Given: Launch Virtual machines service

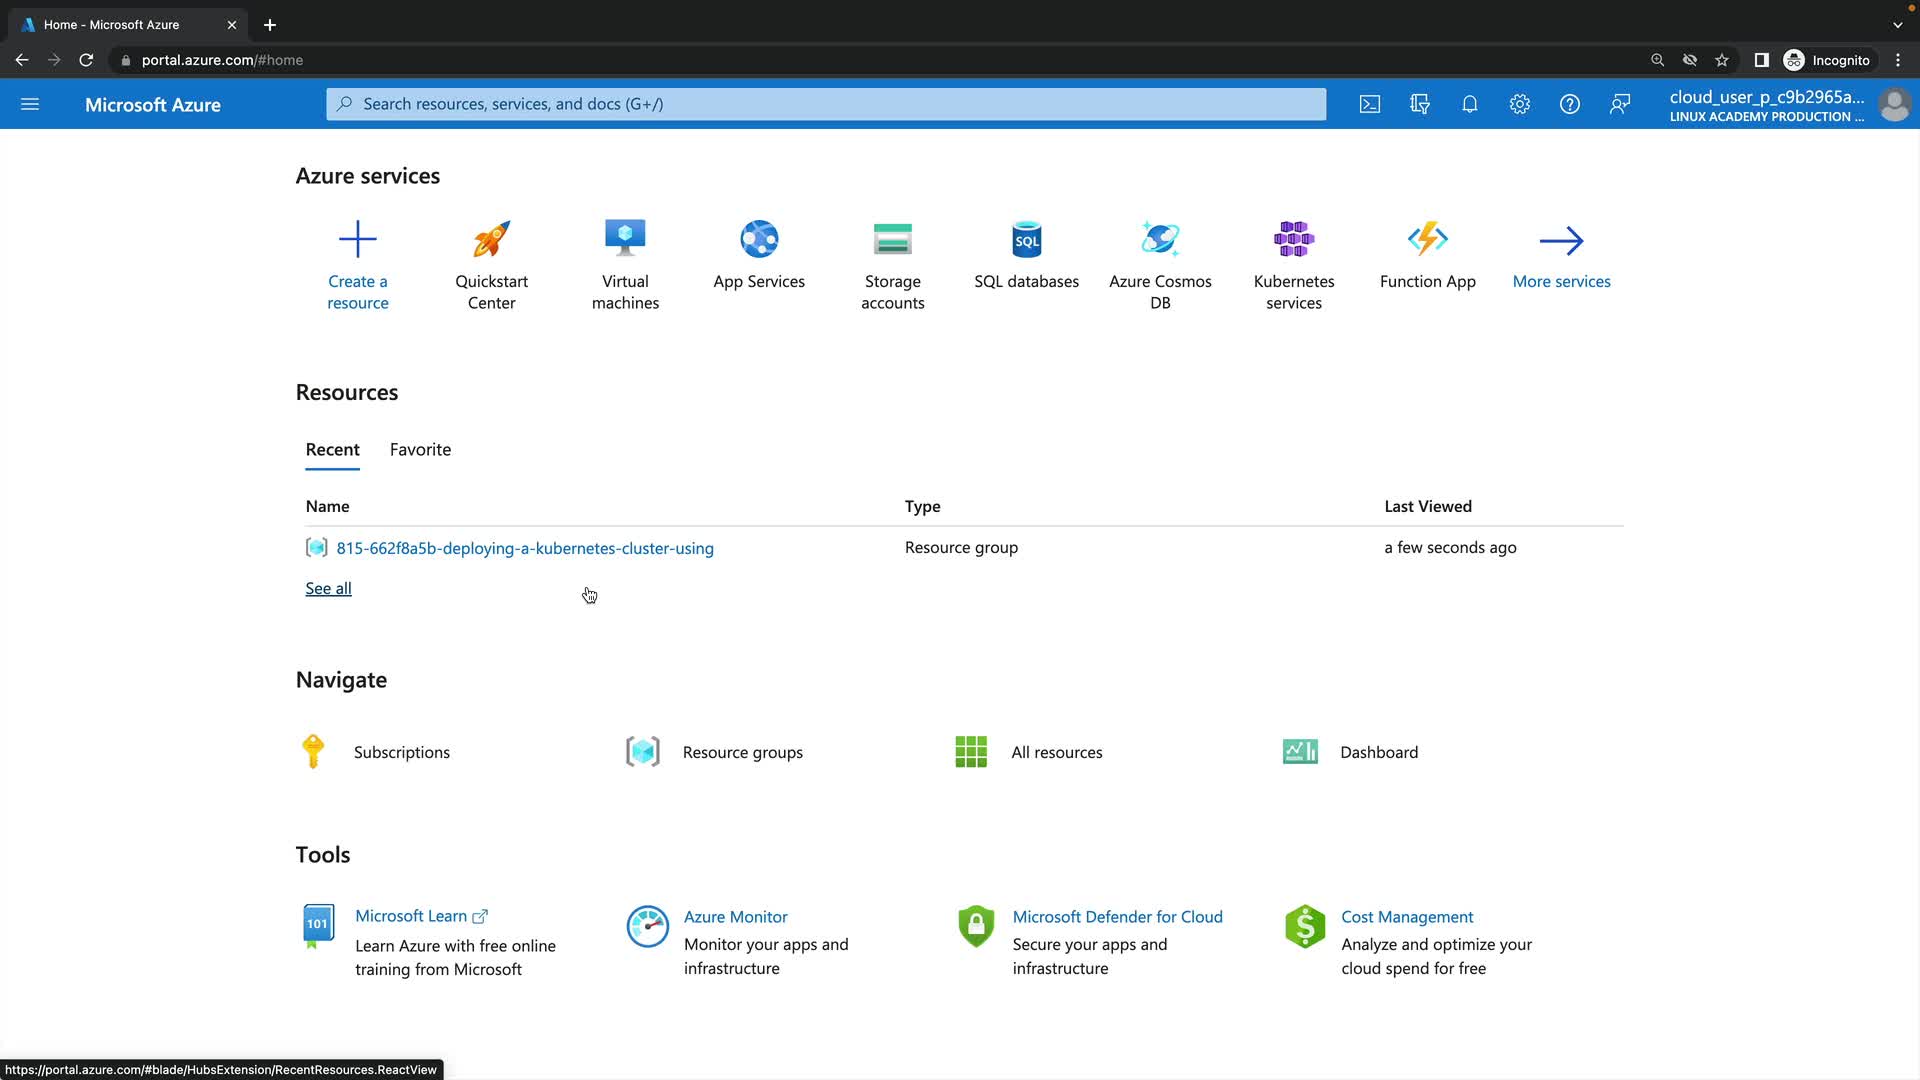Looking at the screenshot, I should tap(625, 240).
